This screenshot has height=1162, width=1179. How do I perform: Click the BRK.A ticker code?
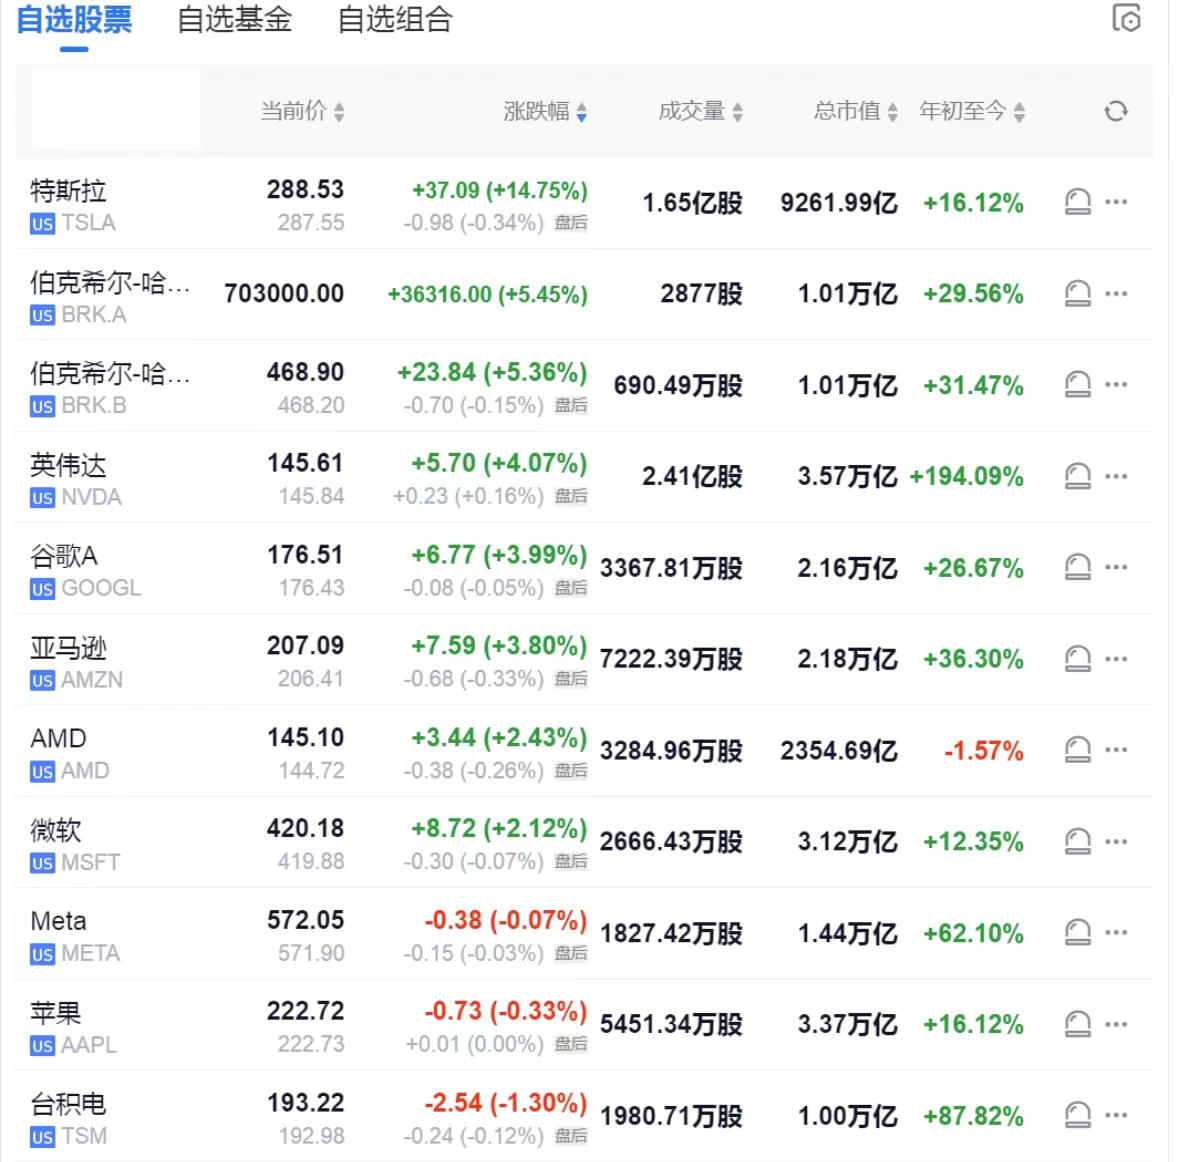click(x=94, y=314)
